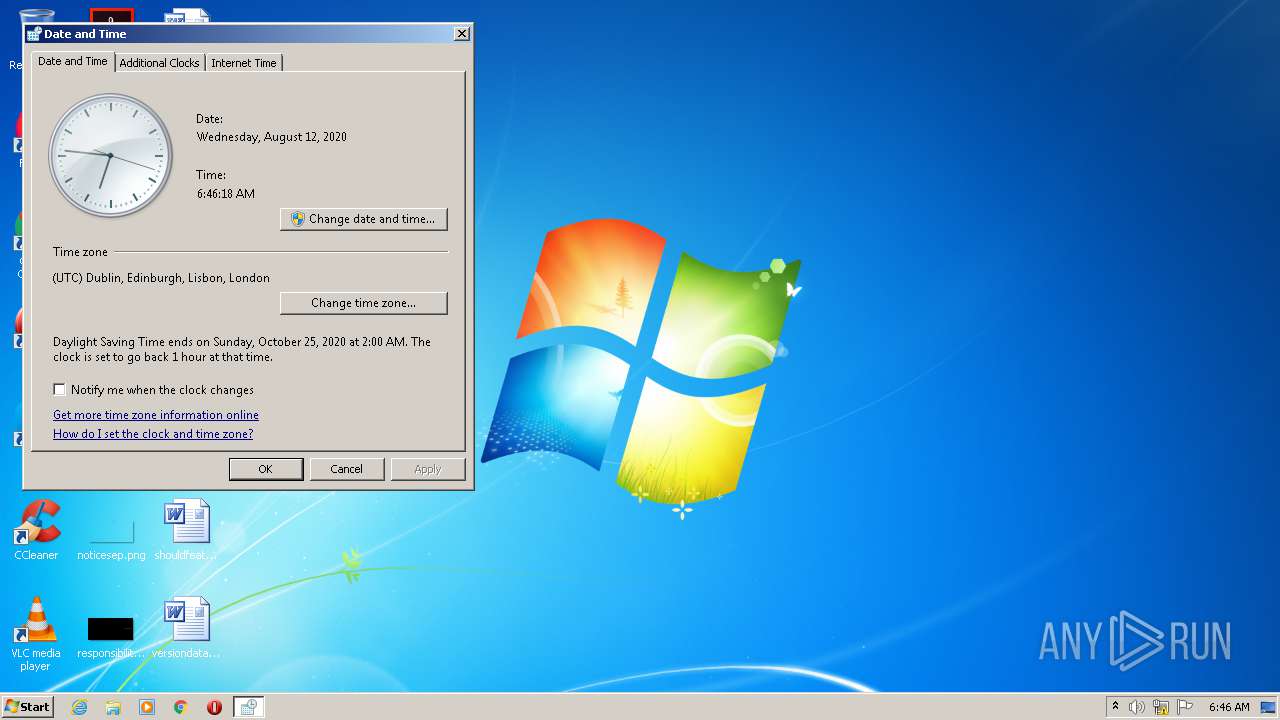Click the analog clock face
Screen dimensions: 1280x720
(x=111, y=155)
